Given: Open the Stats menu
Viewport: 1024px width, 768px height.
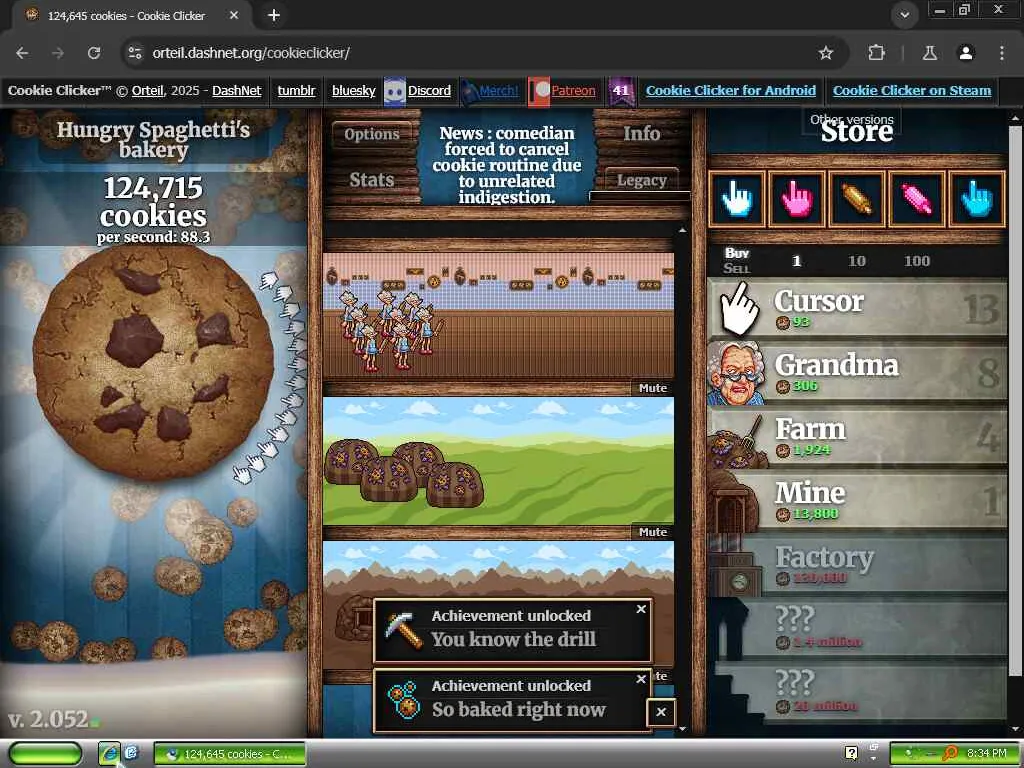Looking at the screenshot, I should (x=372, y=180).
